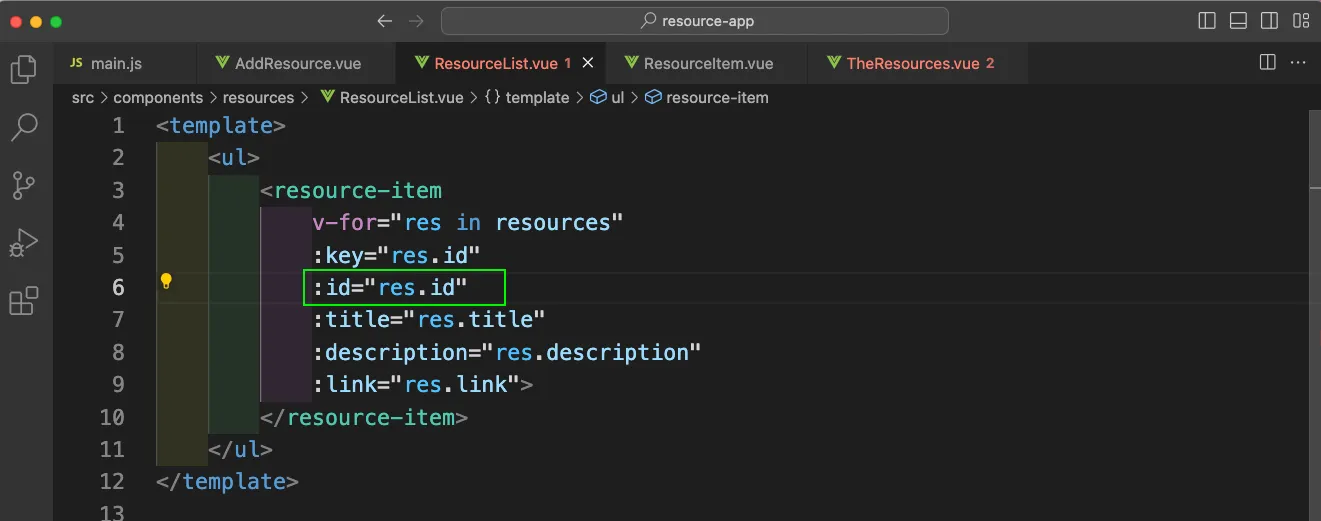Open the Run and Debug view
This screenshot has height=521, width=1321.
pos(23,243)
